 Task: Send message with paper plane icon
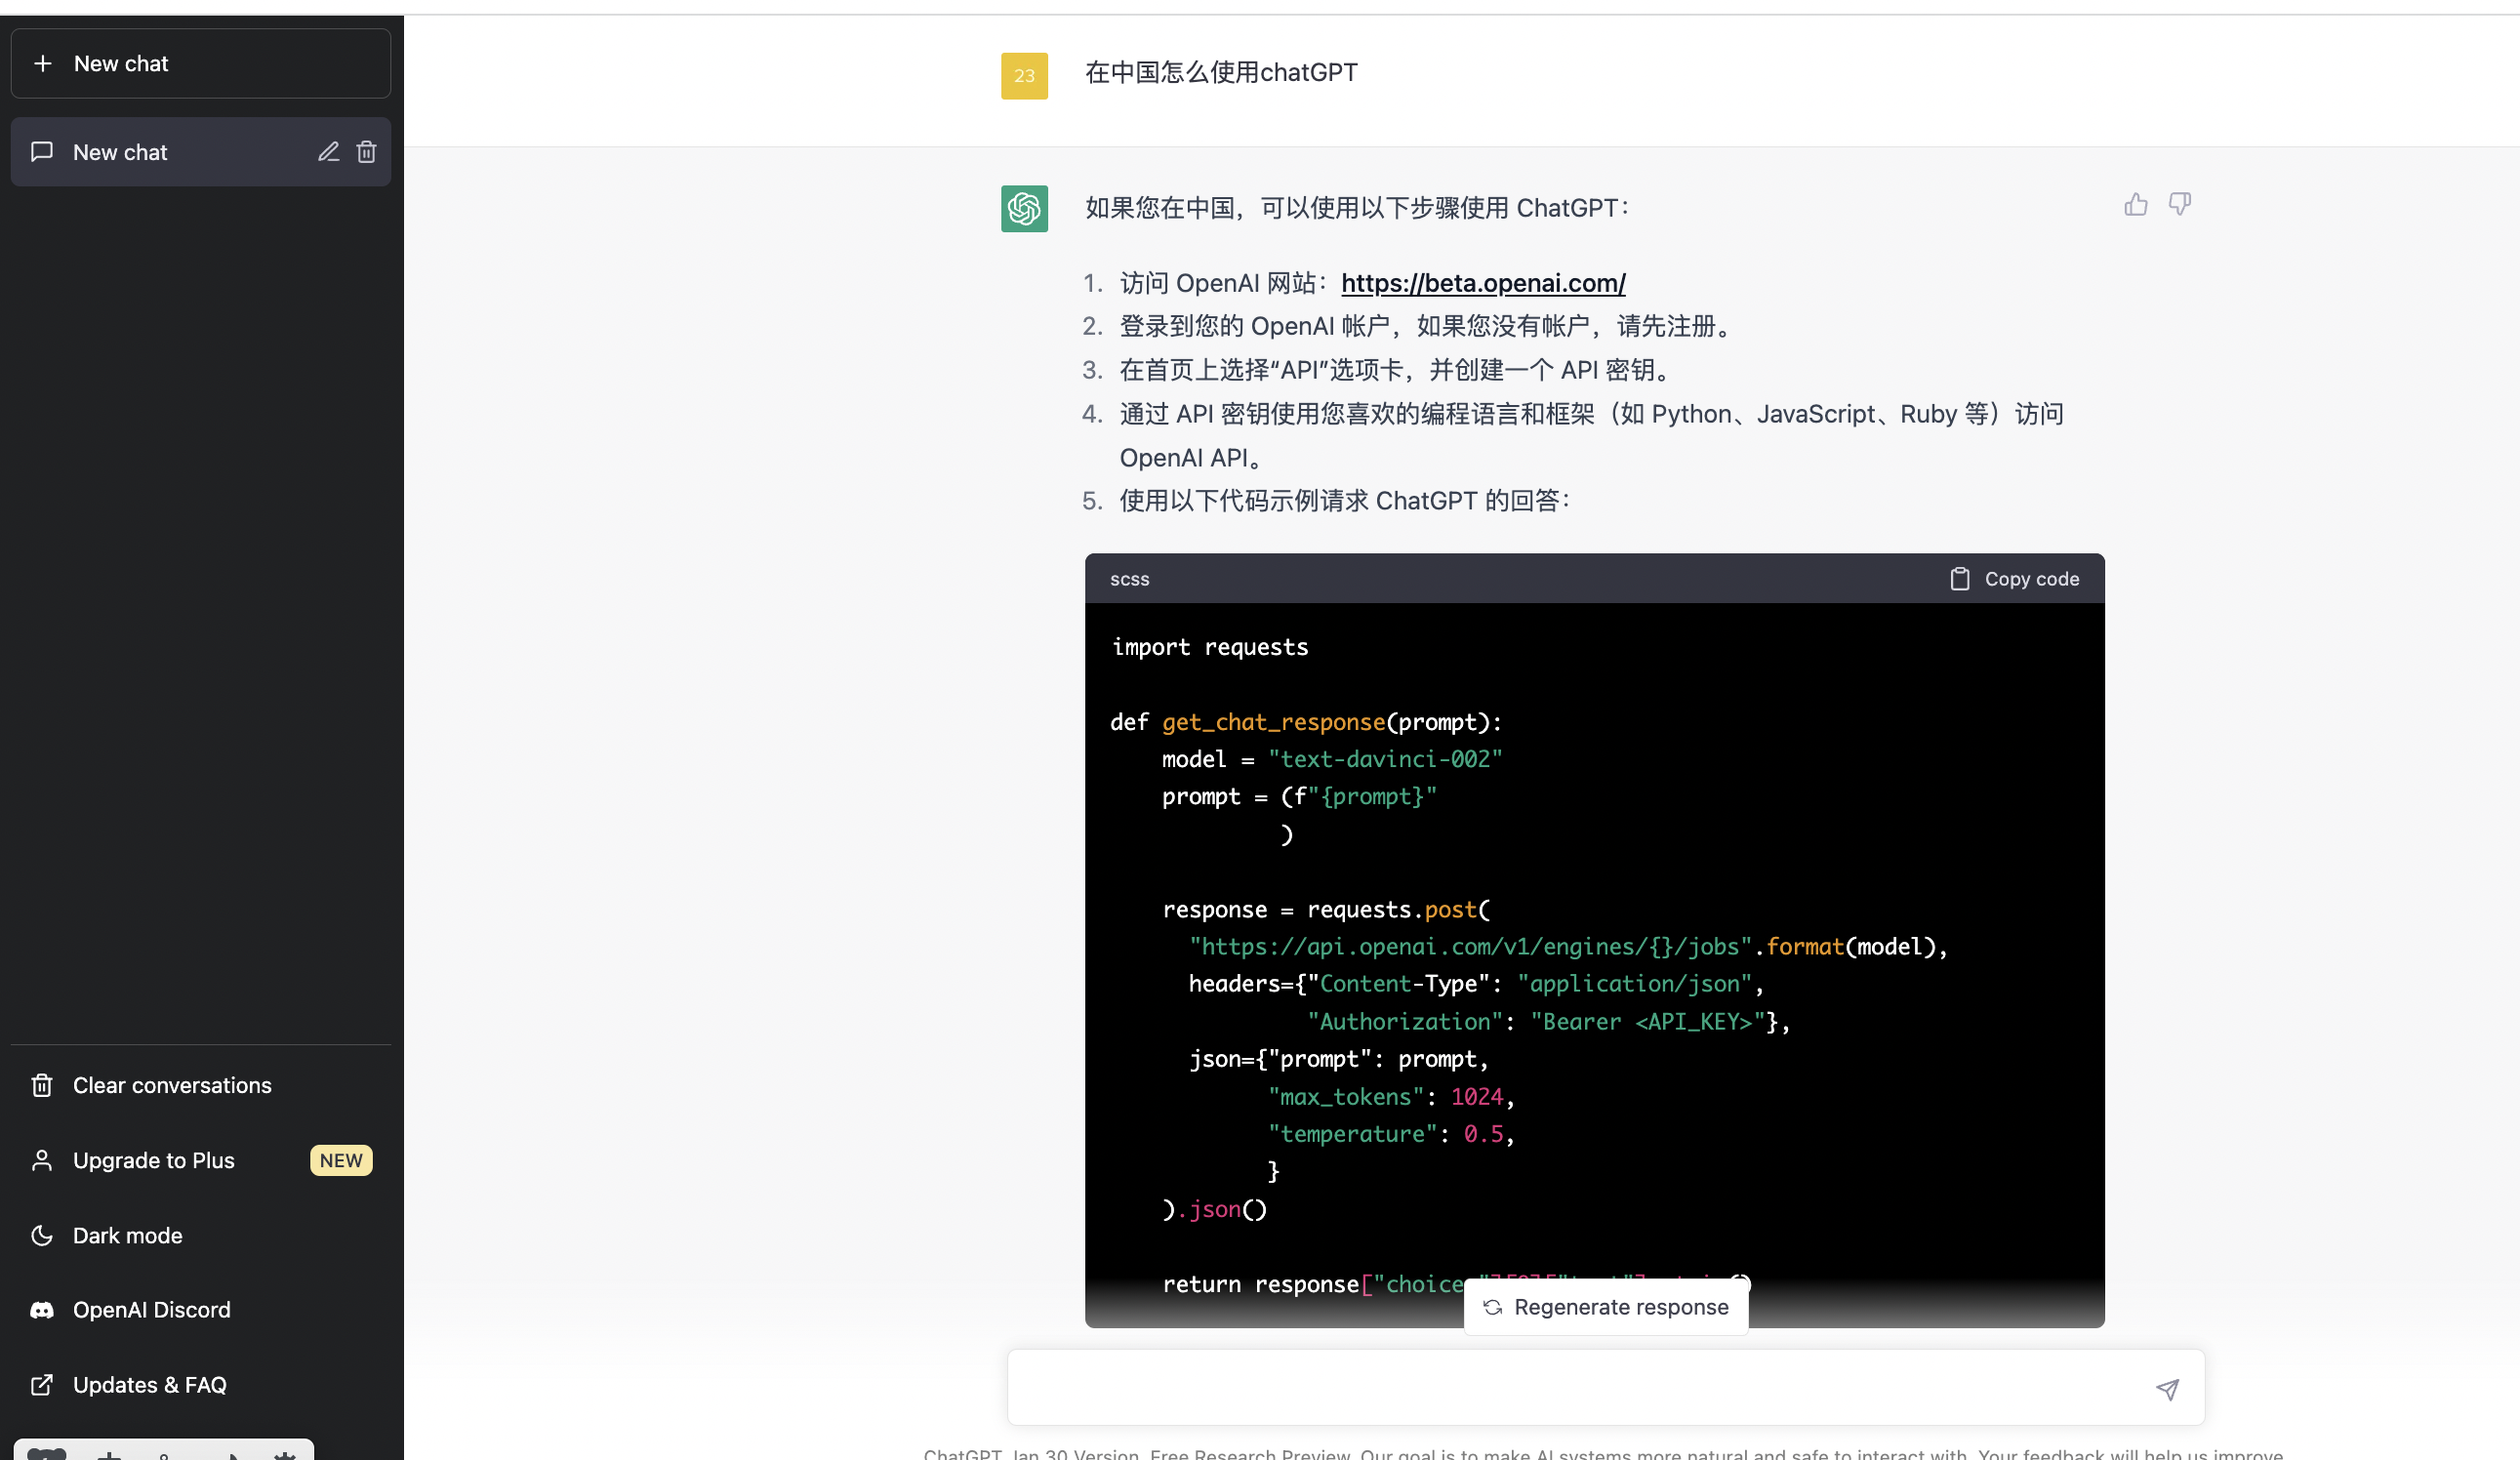click(2167, 1389)
